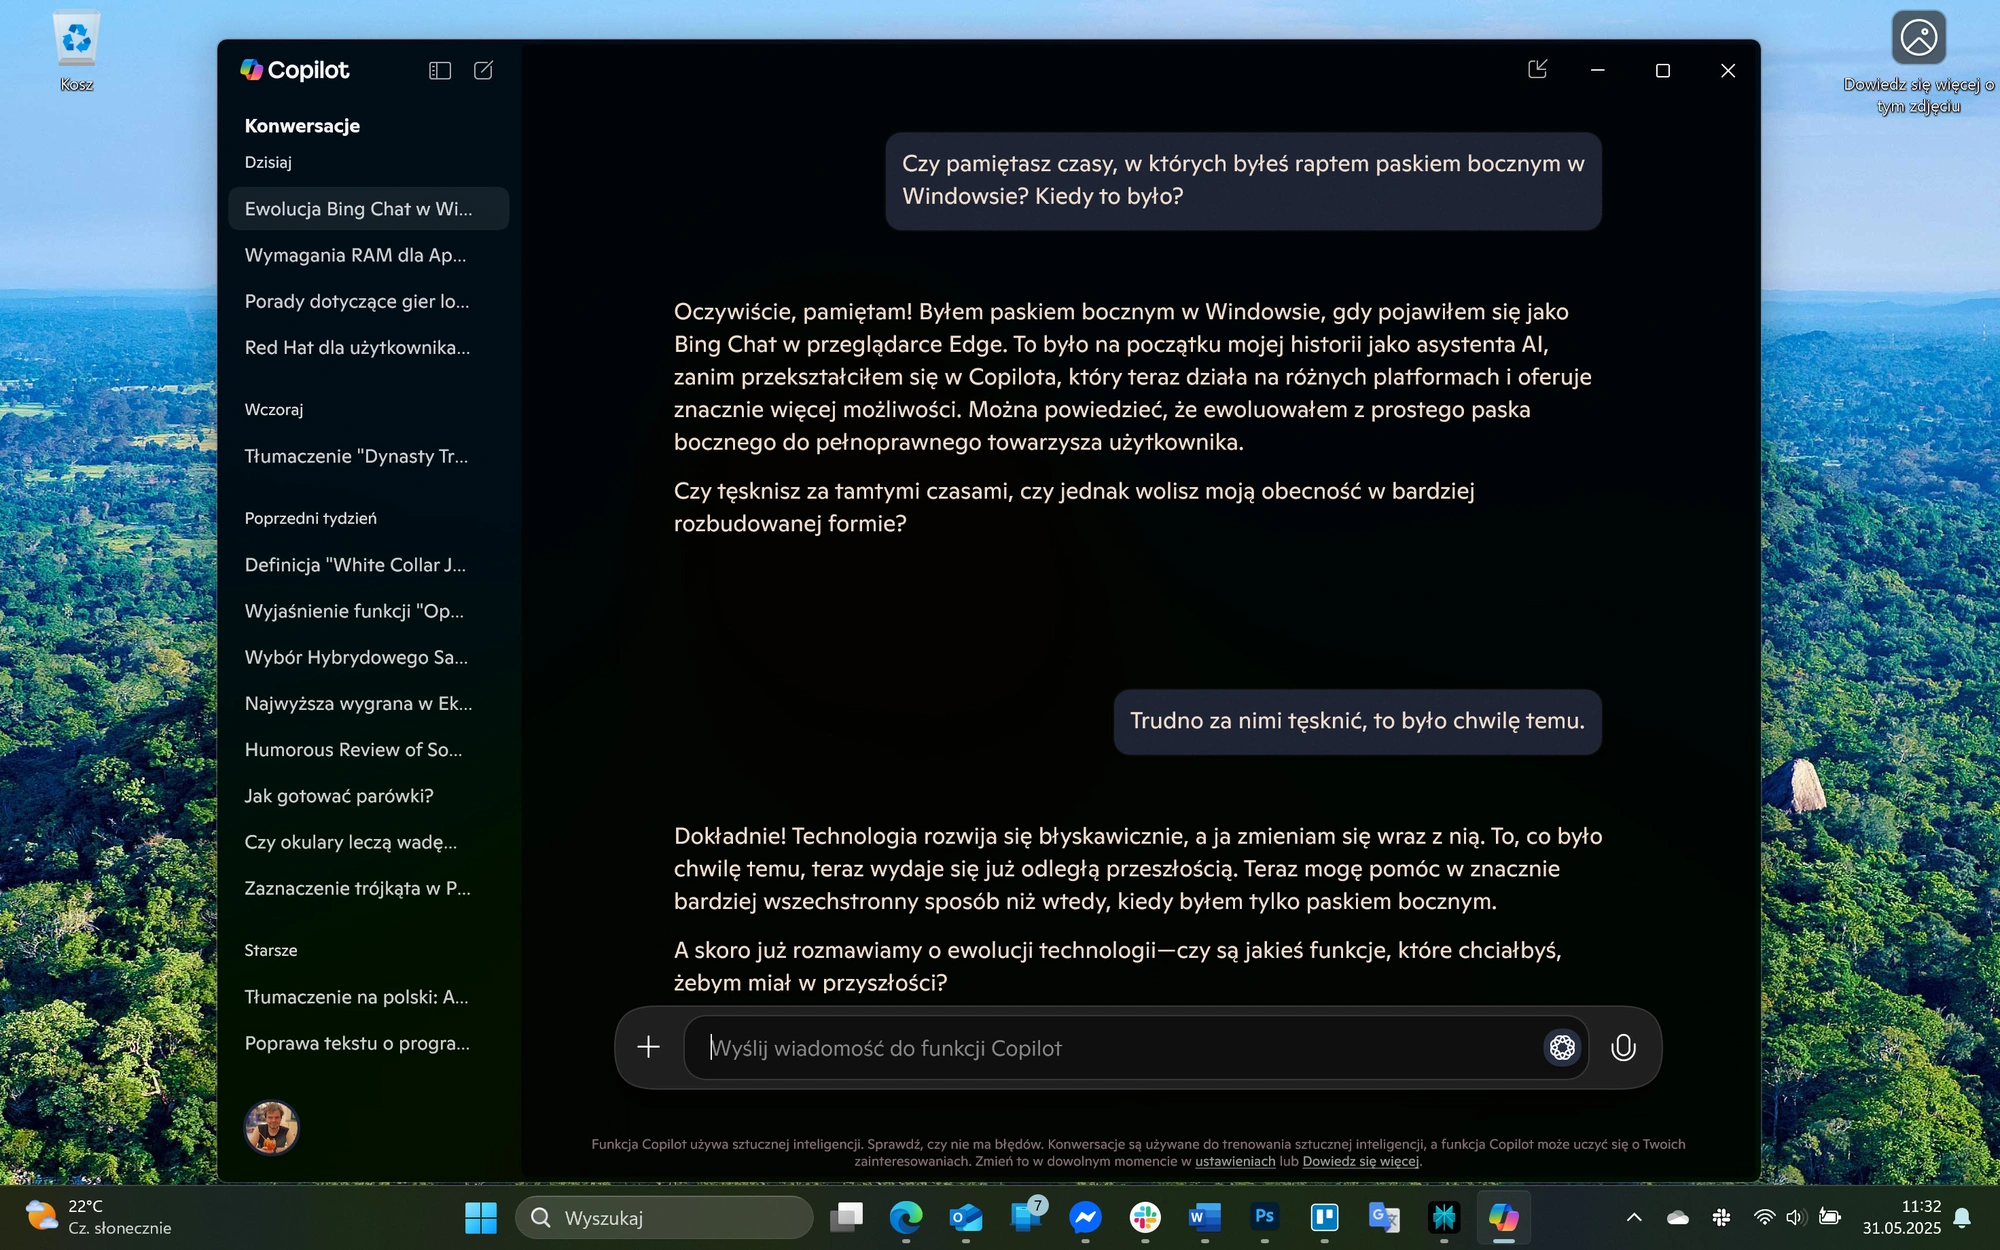The width and height of the screenshot is (2000, 1250).
Task: Open conversation 'Jak gotować parówki?'
Action: [x=368, y=796]
